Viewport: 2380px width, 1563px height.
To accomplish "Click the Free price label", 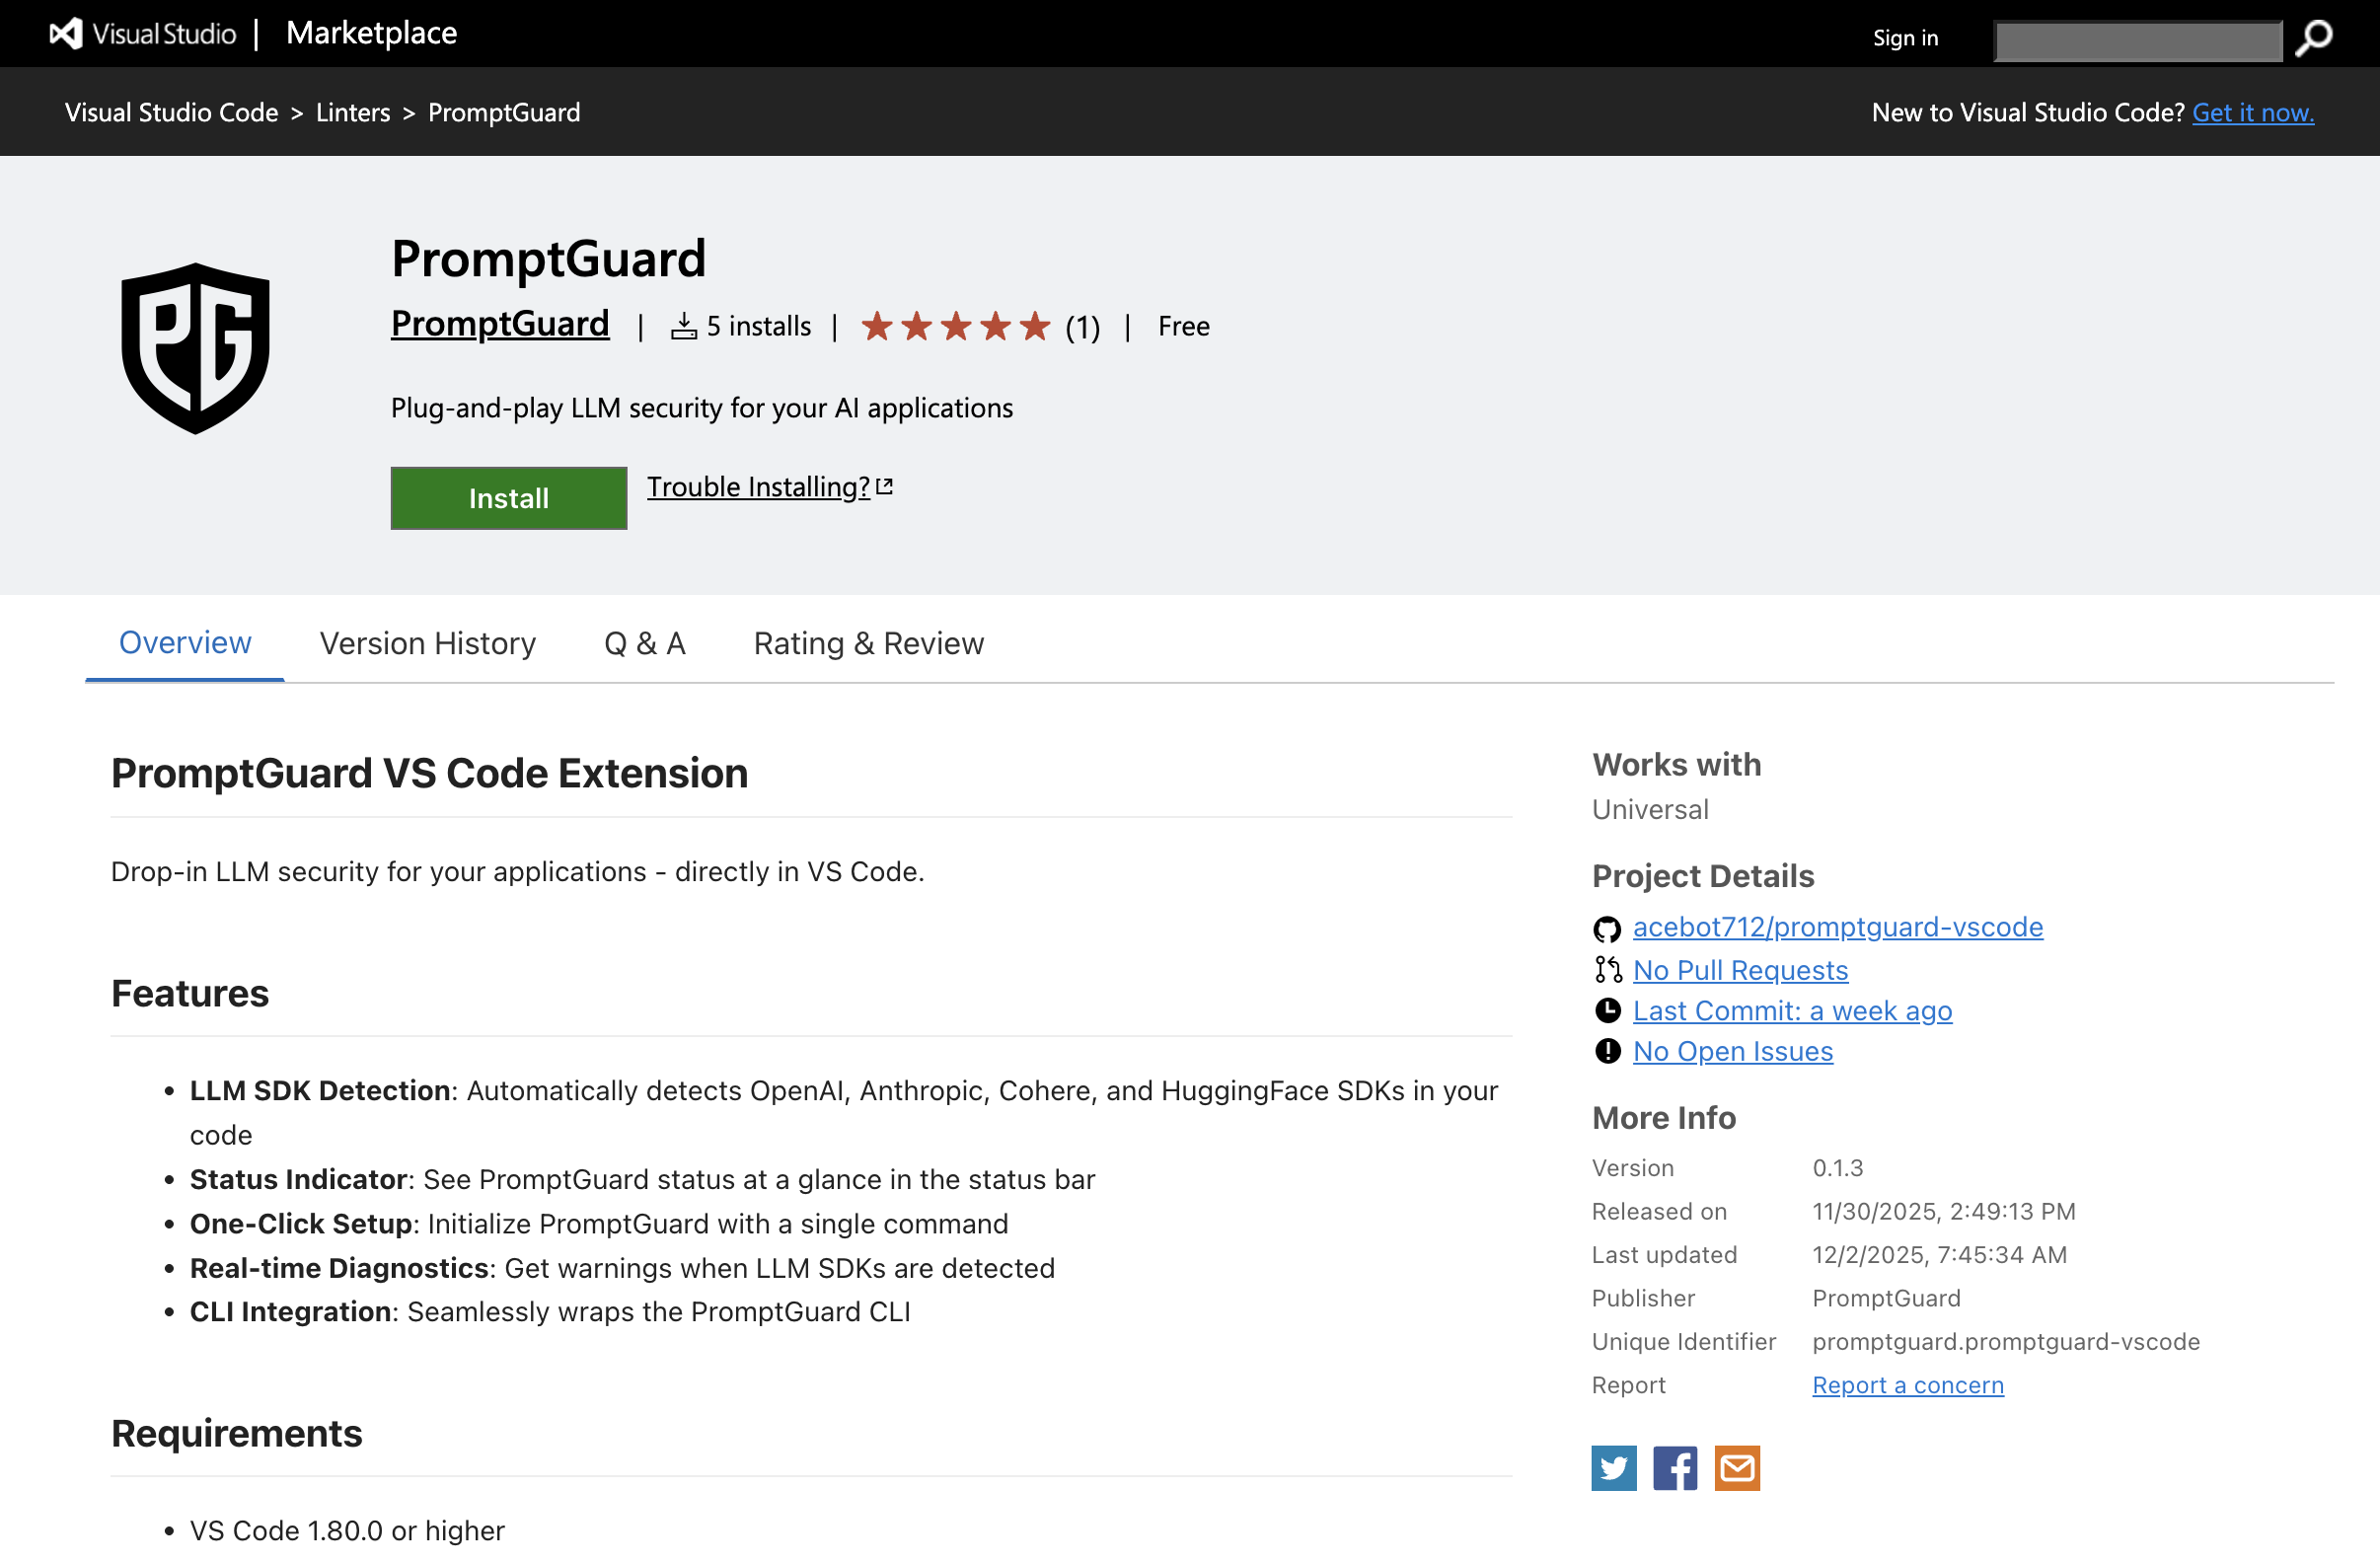I will pyautogui.click(x=1184, y=326).
